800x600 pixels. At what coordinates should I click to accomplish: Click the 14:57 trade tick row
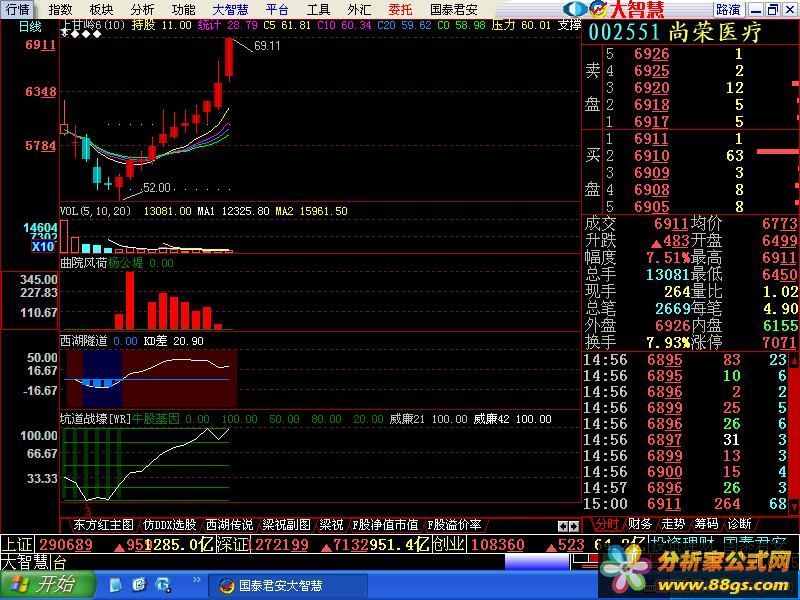[x=685, y=488]
